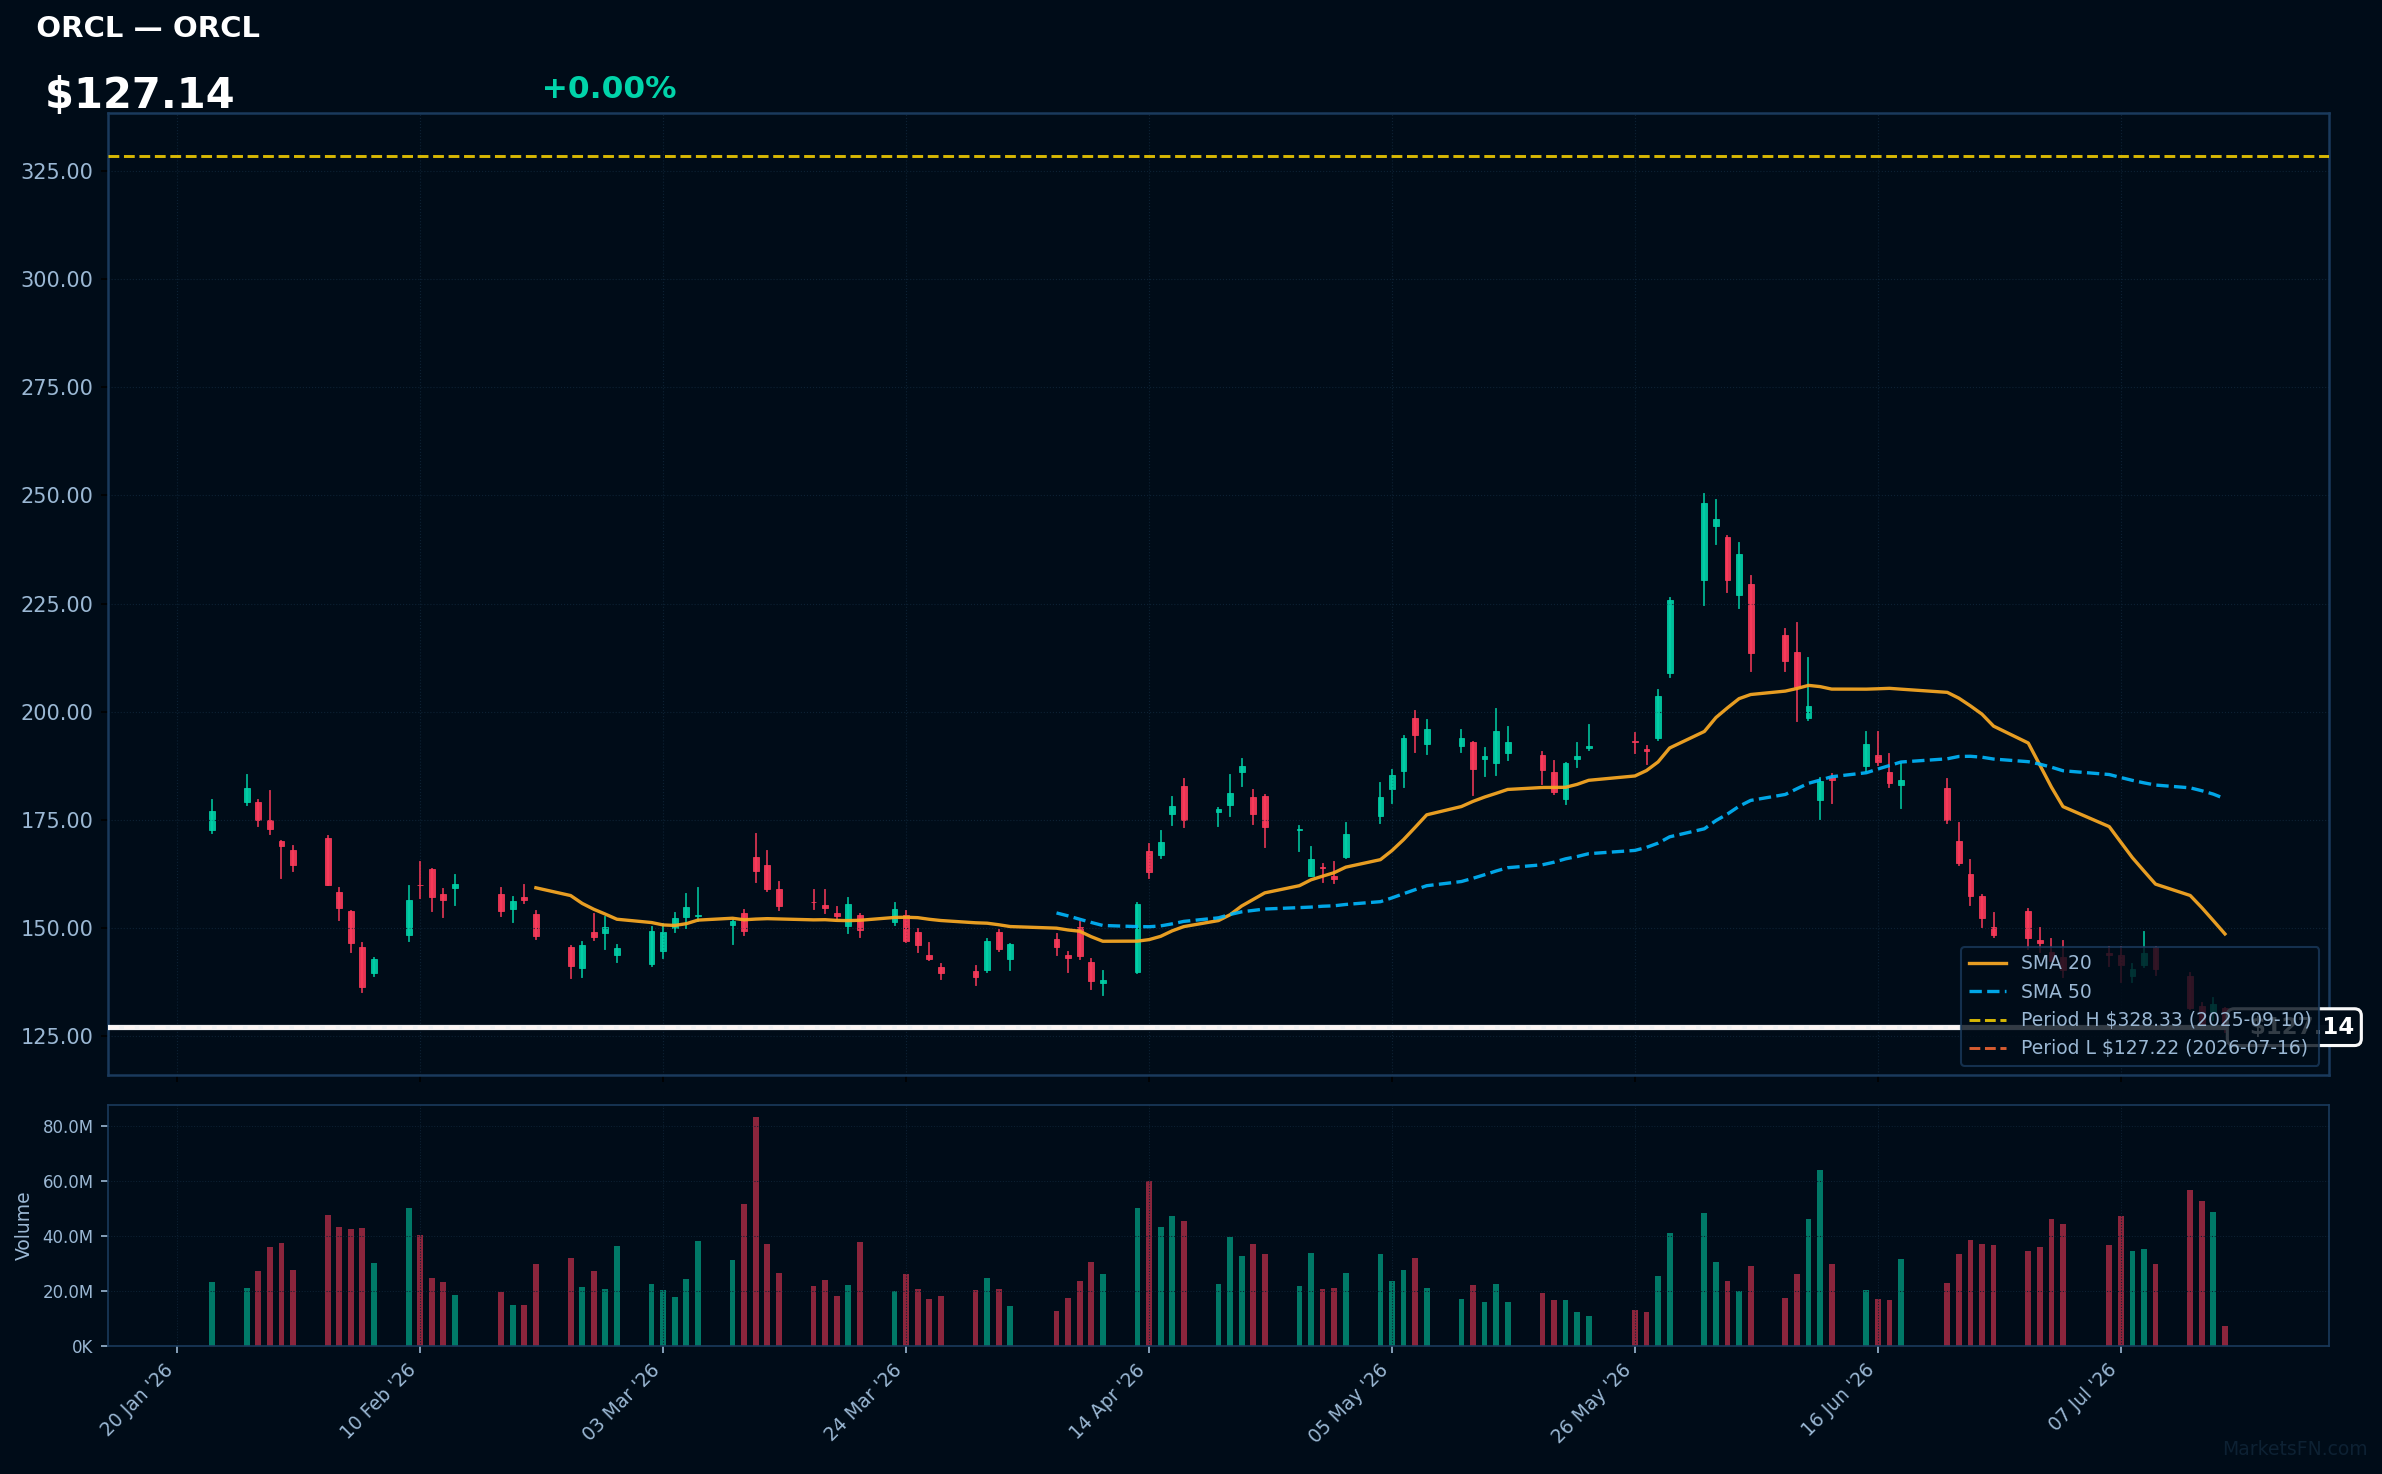2382x1474 pixels.
Task: Click the 03 Mar '26 date label
Action: [621, 1401]
